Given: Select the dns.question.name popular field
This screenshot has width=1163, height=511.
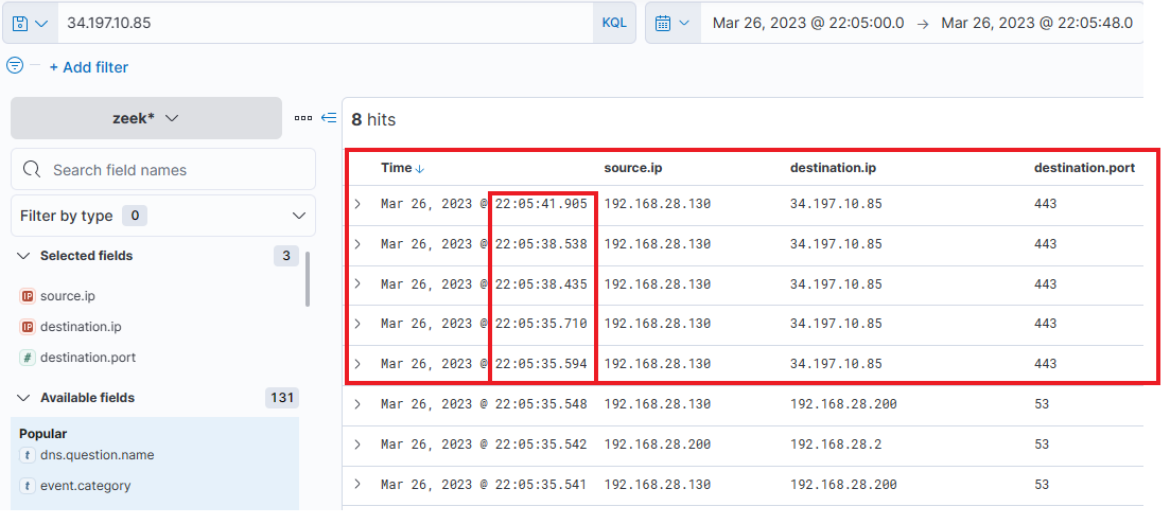Looking at the screenshot, I should [x=96, y=455].
